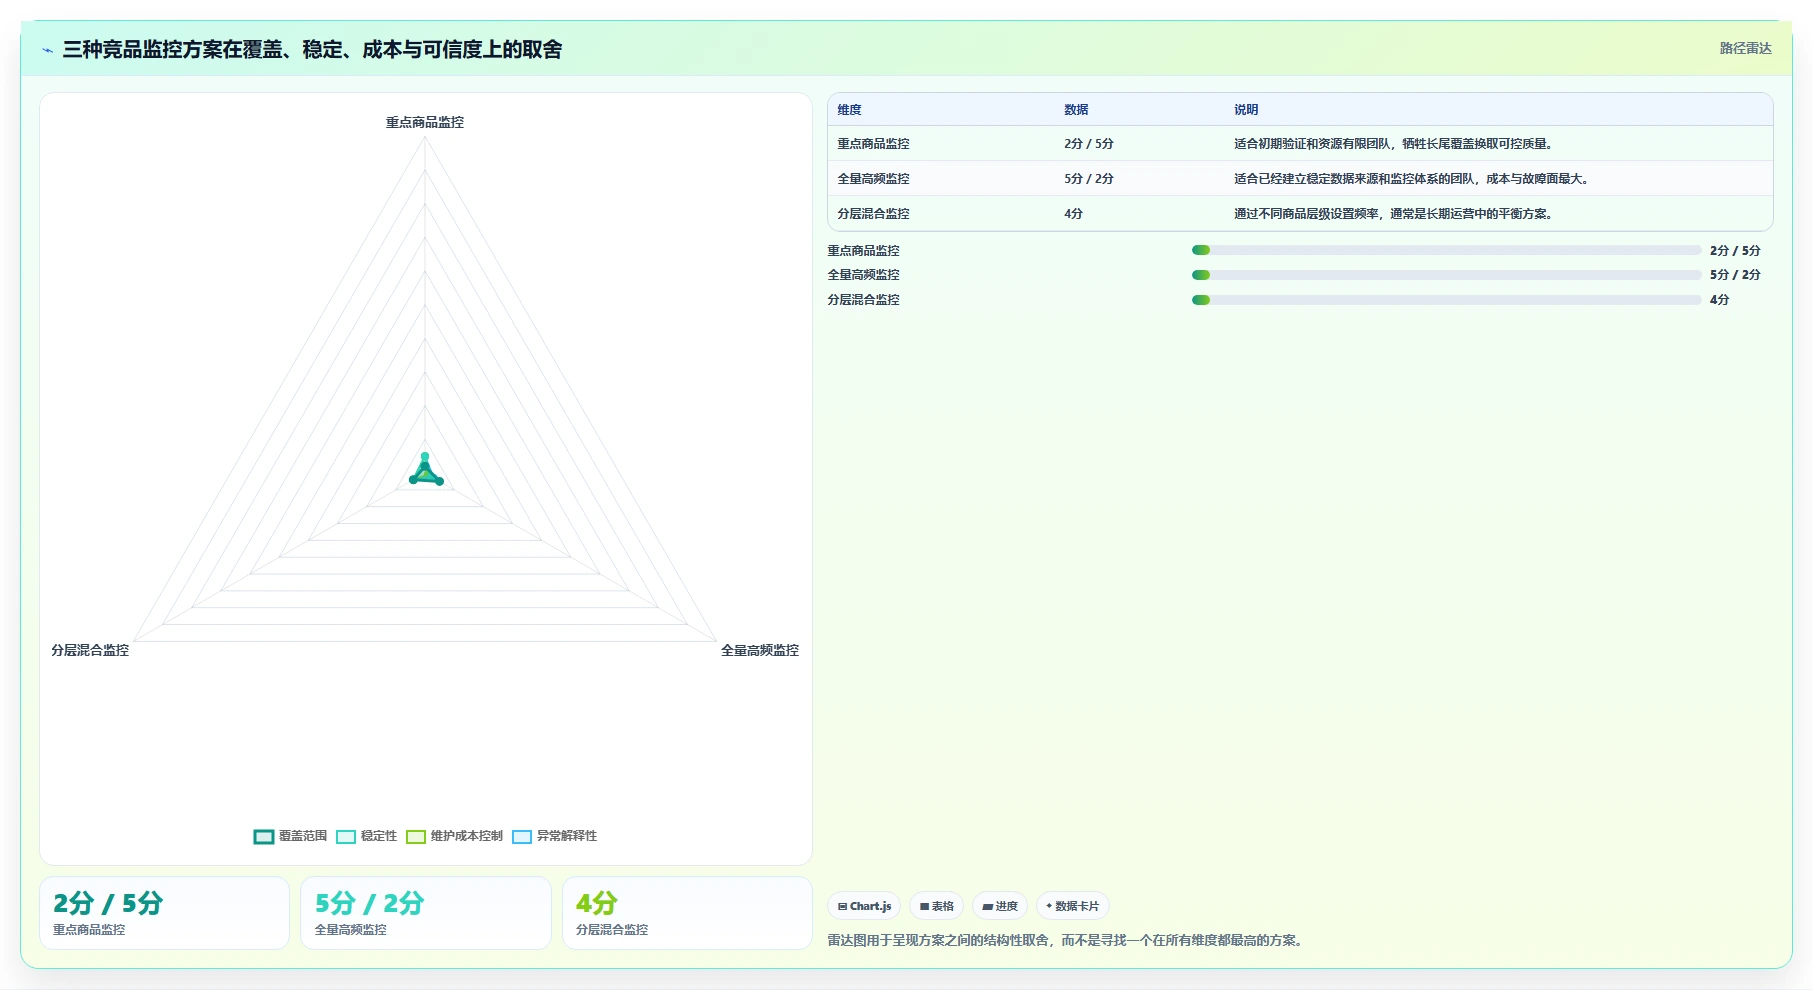Viewport: 1813px width, 990px height.
Task: Click the top data point on radar
Action: 425,457
